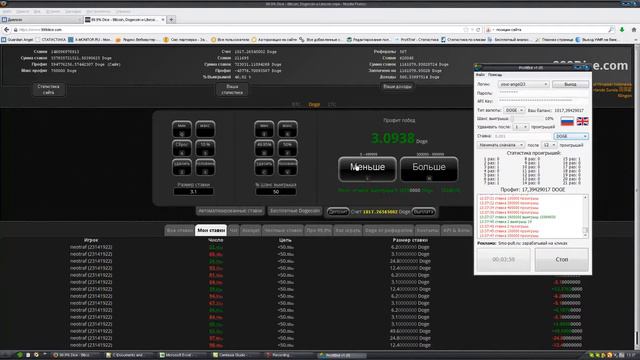Click the site URL address field

pyautogui.click(x=237, y=30)
